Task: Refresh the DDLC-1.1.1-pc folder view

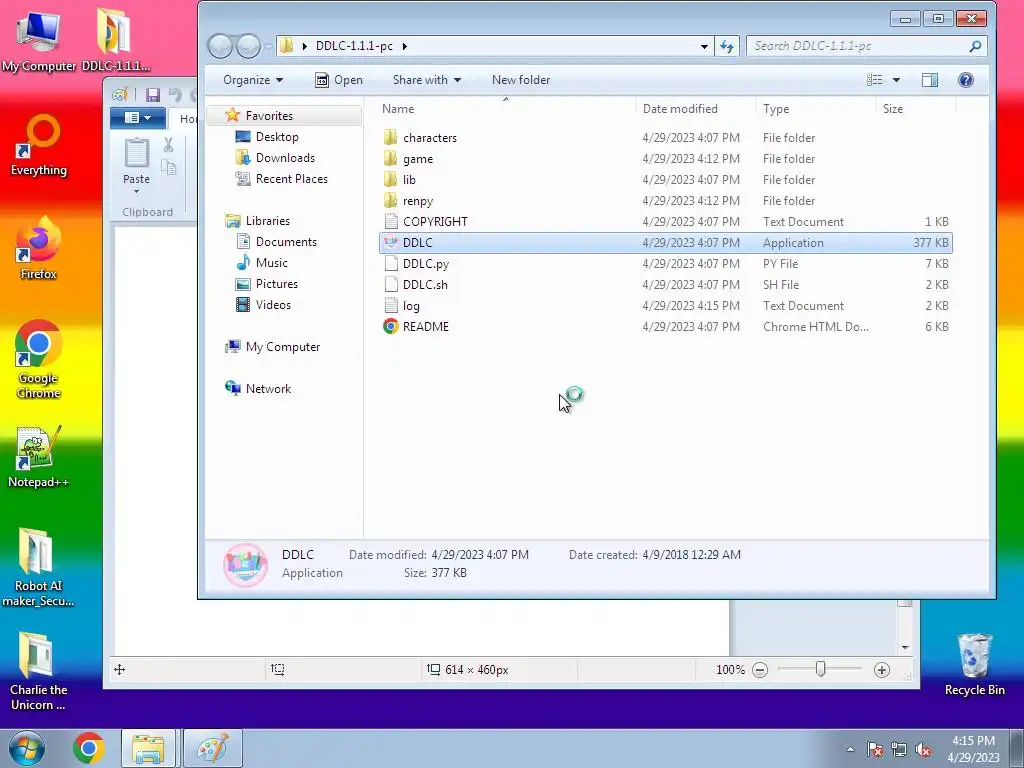Action: 727,46
